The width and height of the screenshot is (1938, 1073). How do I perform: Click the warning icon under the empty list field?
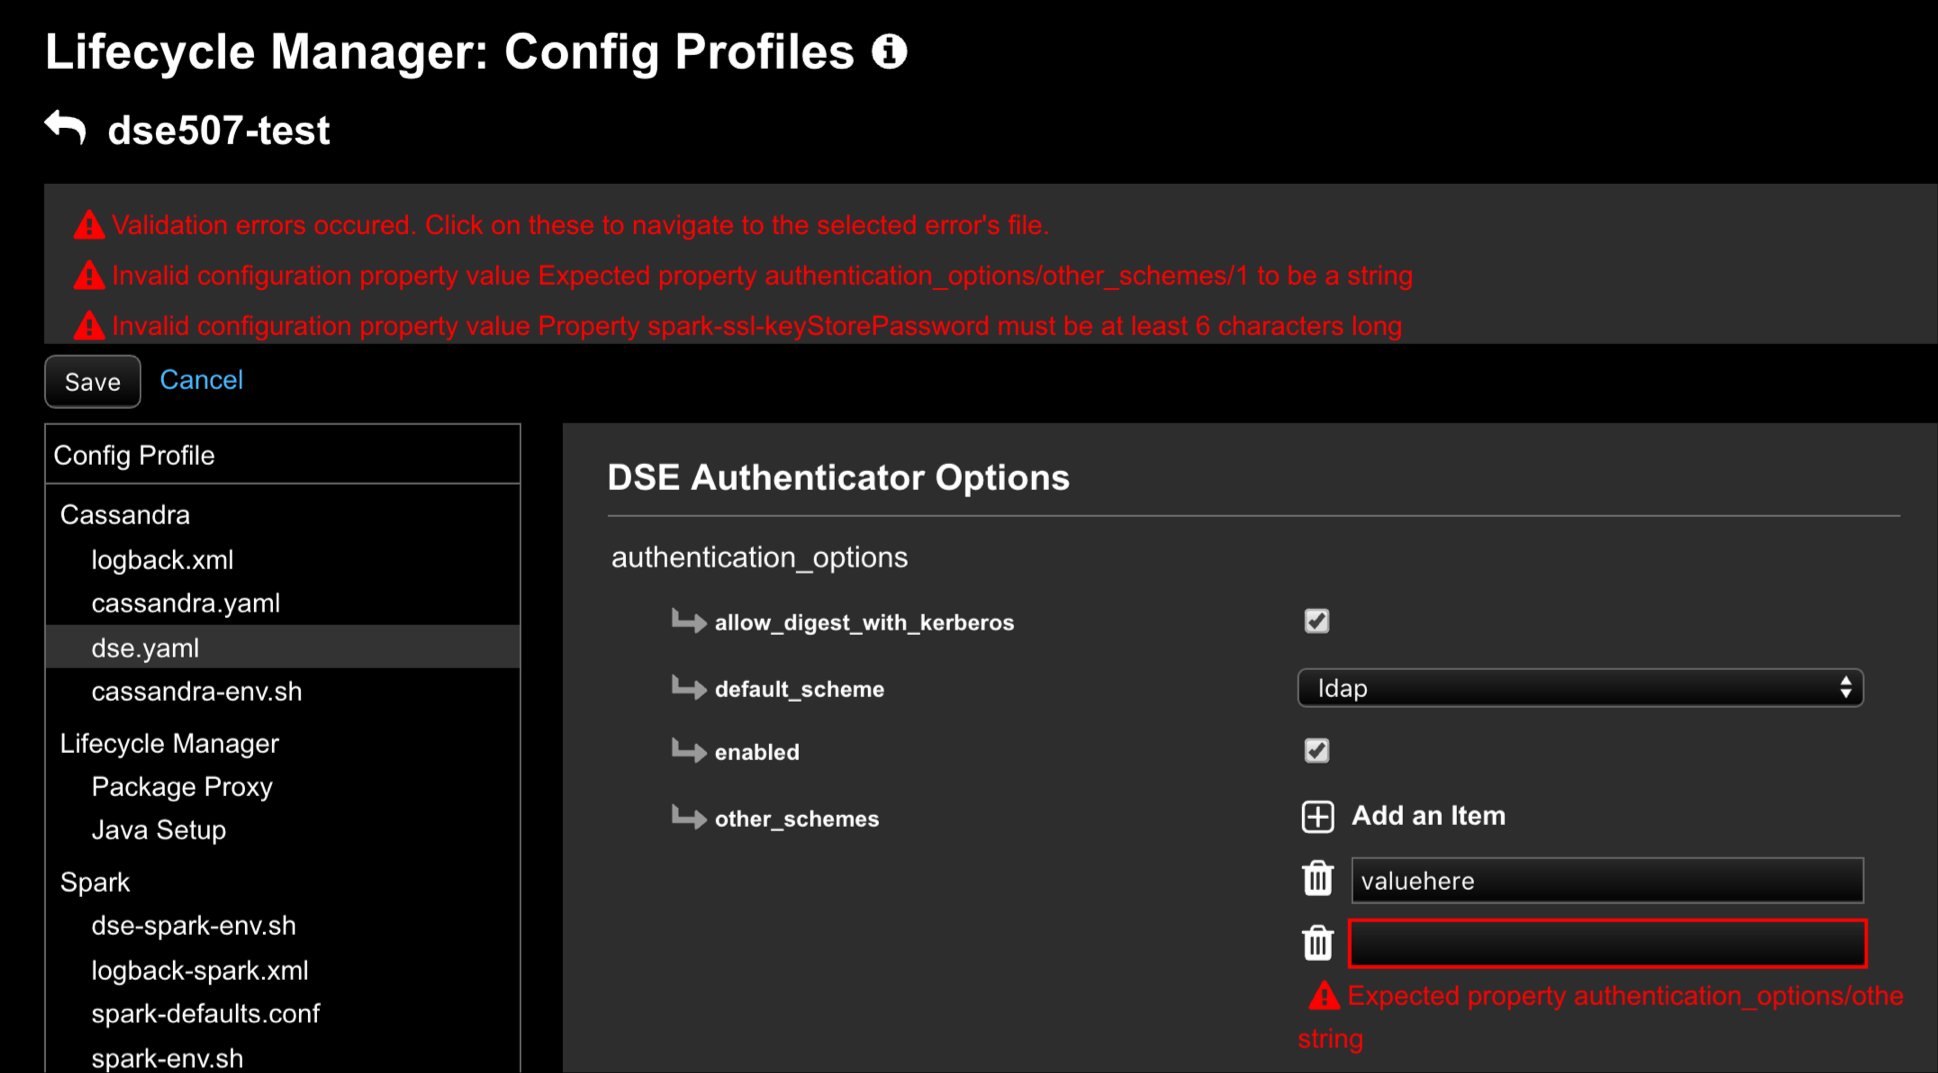click(x=1324, y=996)
